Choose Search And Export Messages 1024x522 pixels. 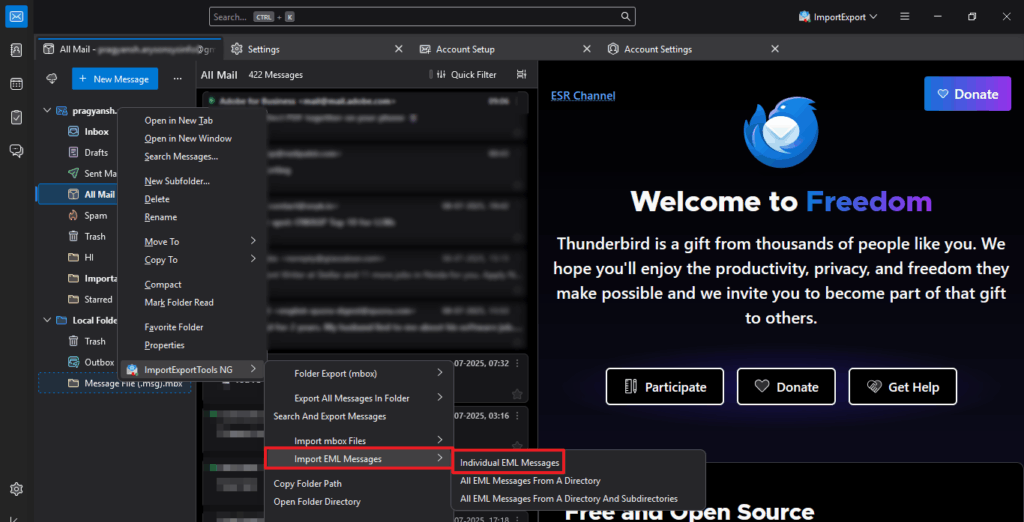(x=330, y=416)
